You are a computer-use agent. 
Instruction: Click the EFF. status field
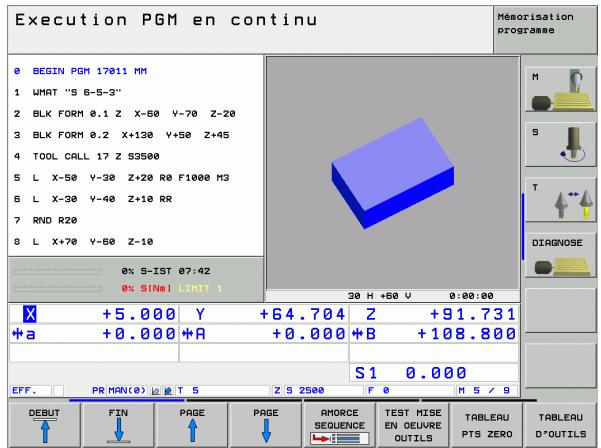30,391
